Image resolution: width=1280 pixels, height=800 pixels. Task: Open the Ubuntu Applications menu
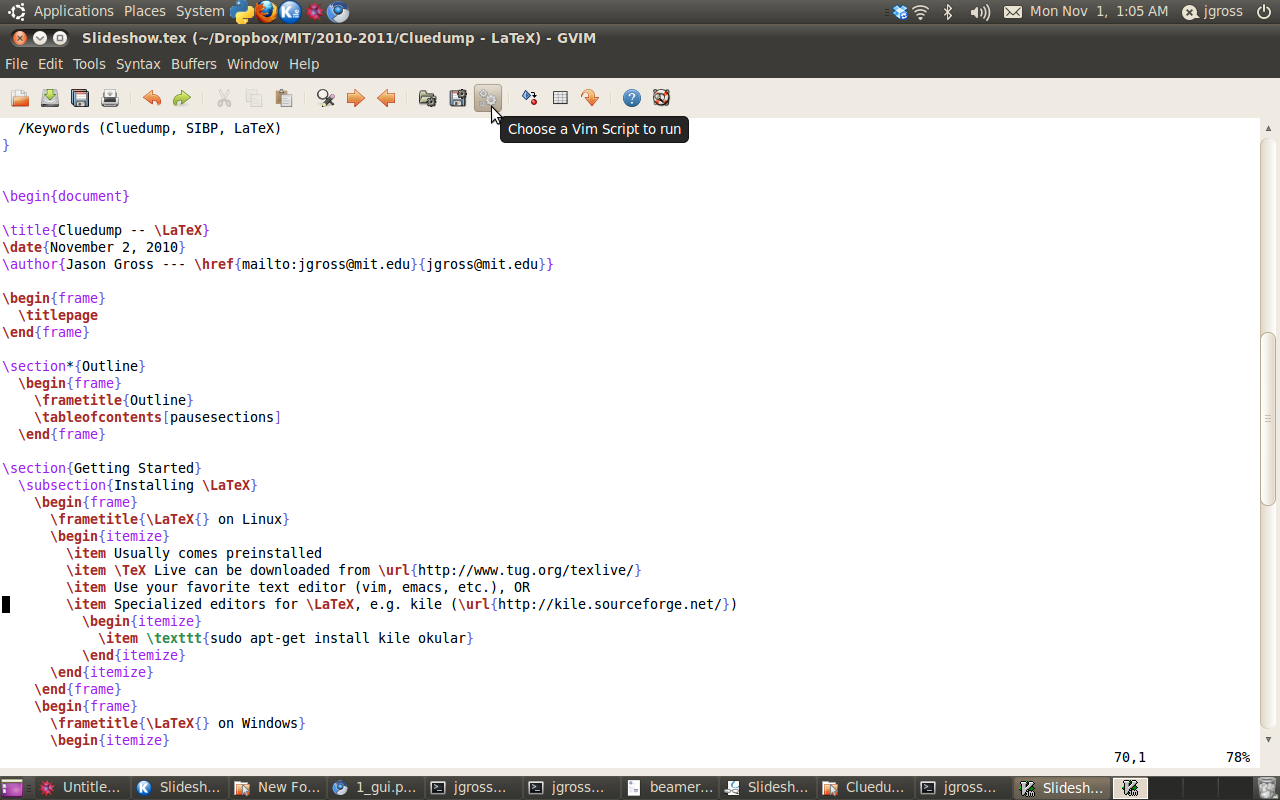click(x=73, y=11)
